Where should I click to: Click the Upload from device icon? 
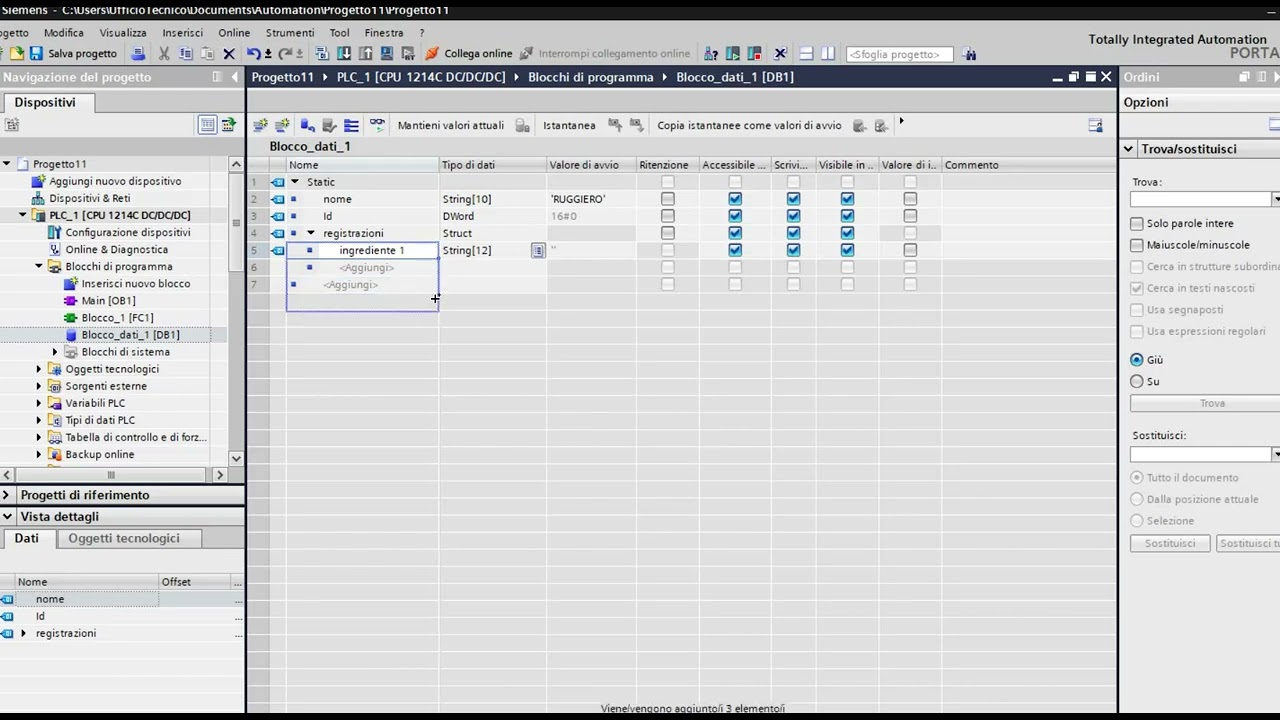pyautogui.click(x=366, y=54)
